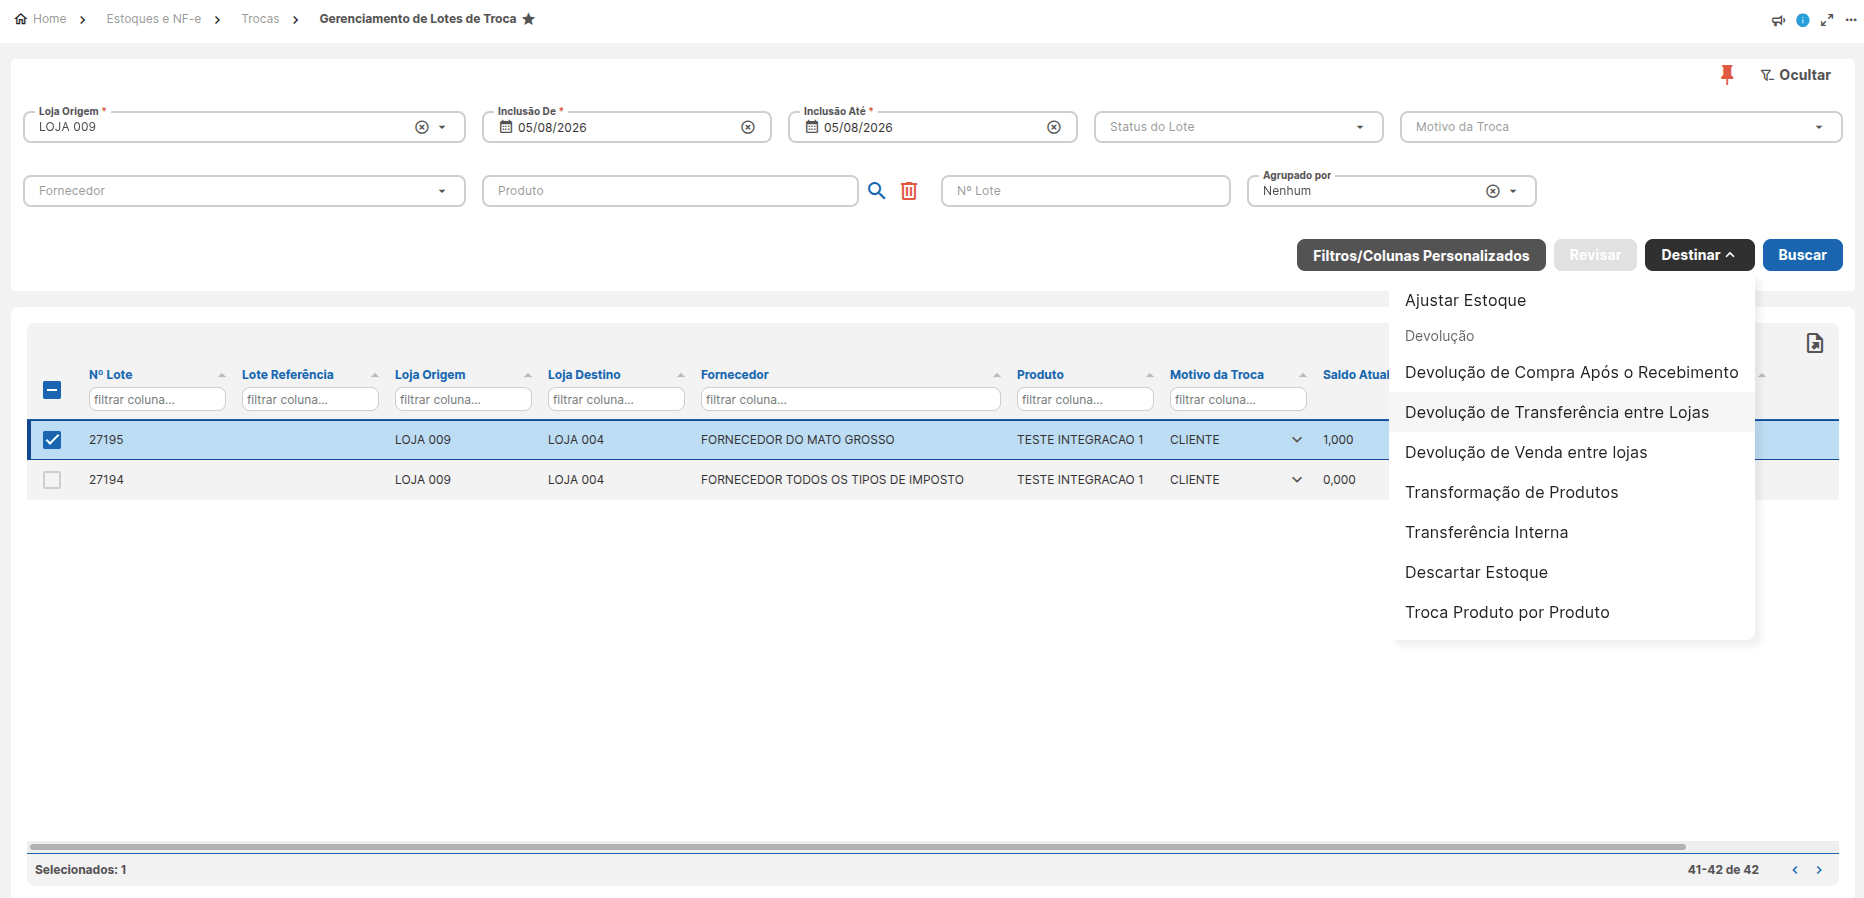
Task: Clear the Agrupado por selection
Action: tap(1493, 191)
